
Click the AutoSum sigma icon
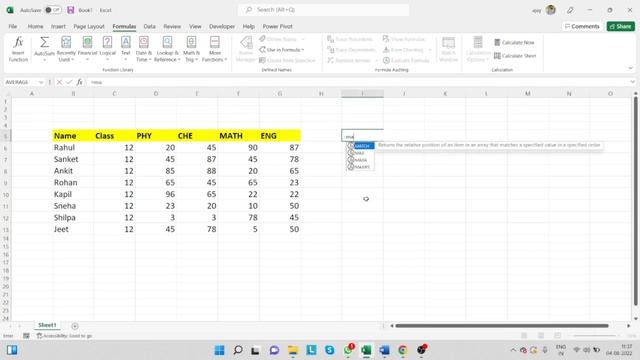44,42
